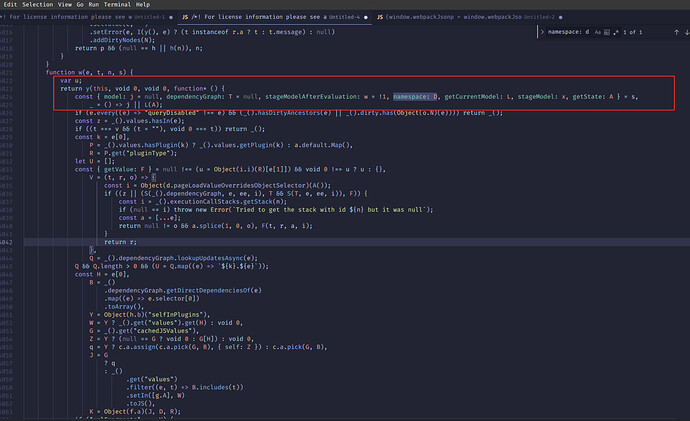Screen dimensions: 690x421
Task: Open the Go menu
Action: coord(80,4)
